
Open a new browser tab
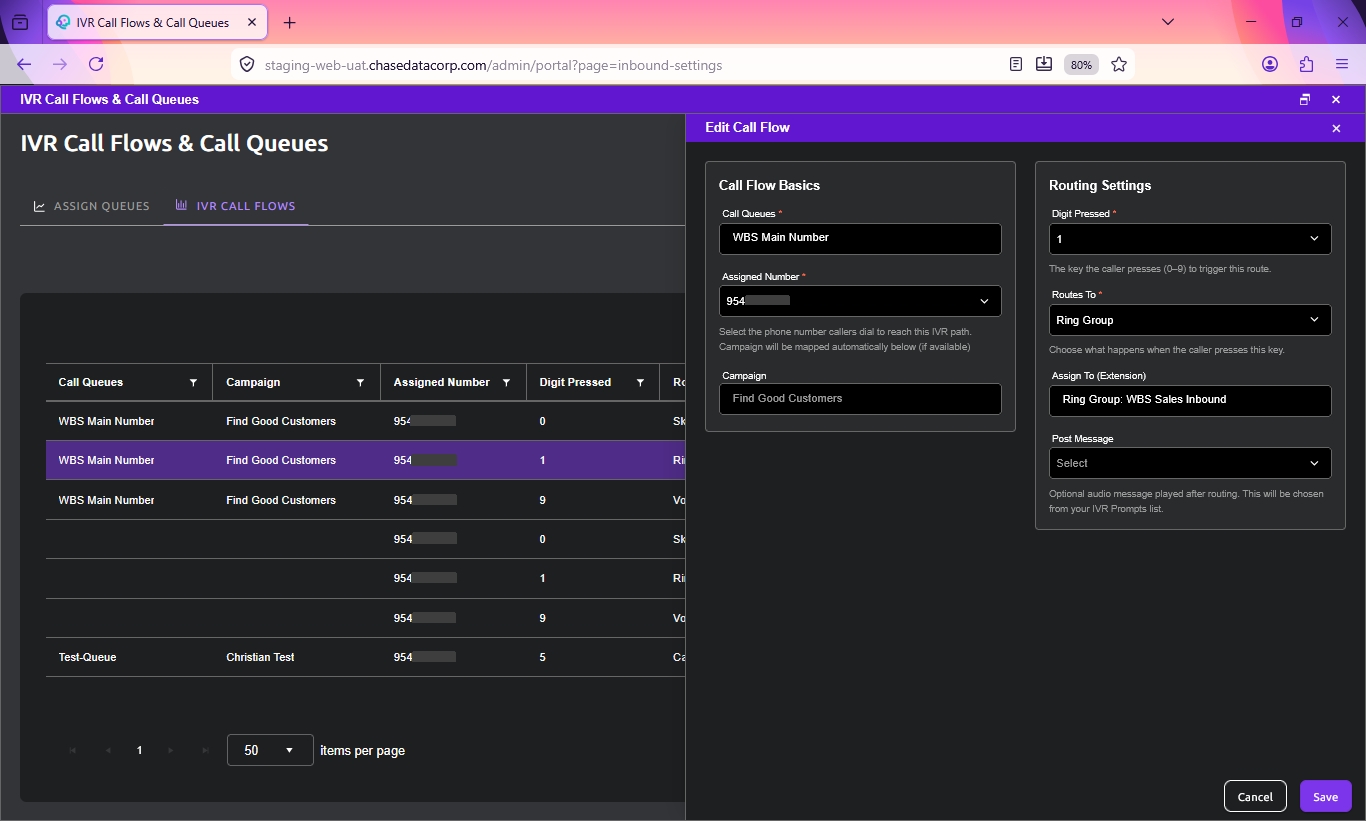tap(290, 22)
